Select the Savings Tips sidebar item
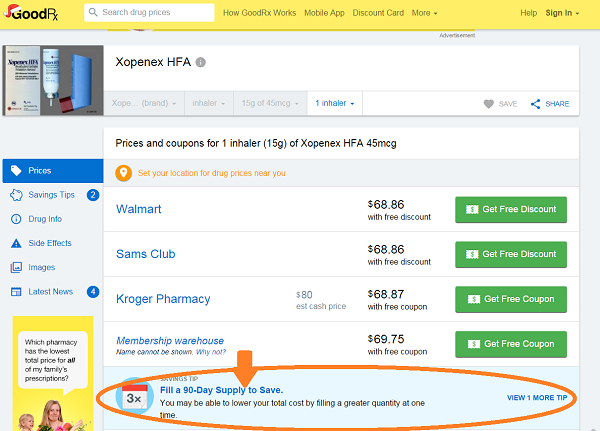The image size is (600, 431). (x=51, y=195)
